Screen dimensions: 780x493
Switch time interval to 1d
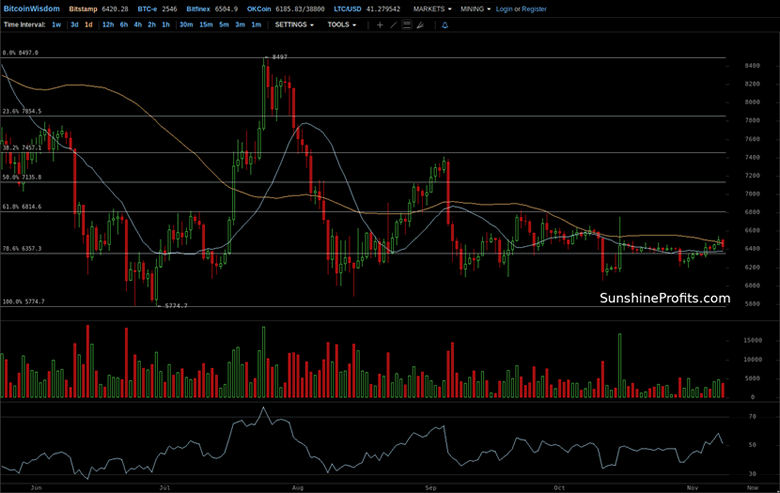[x=88, y=24]
